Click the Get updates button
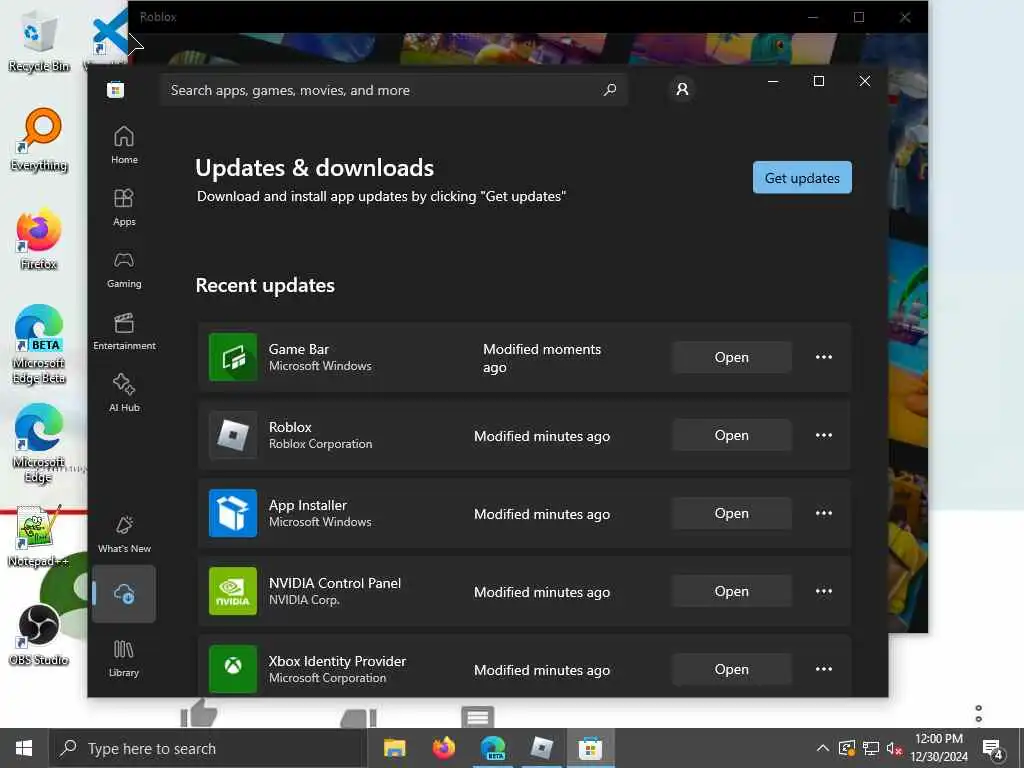The image size is (1024, 768). coord(802,178)
